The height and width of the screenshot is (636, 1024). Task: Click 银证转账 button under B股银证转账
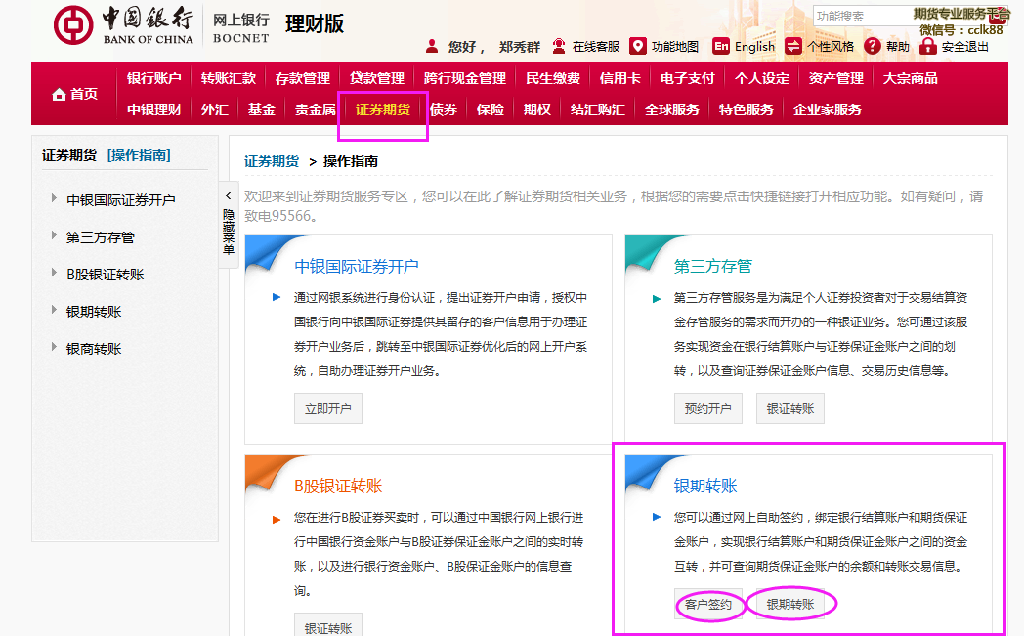tap(328, 627)
